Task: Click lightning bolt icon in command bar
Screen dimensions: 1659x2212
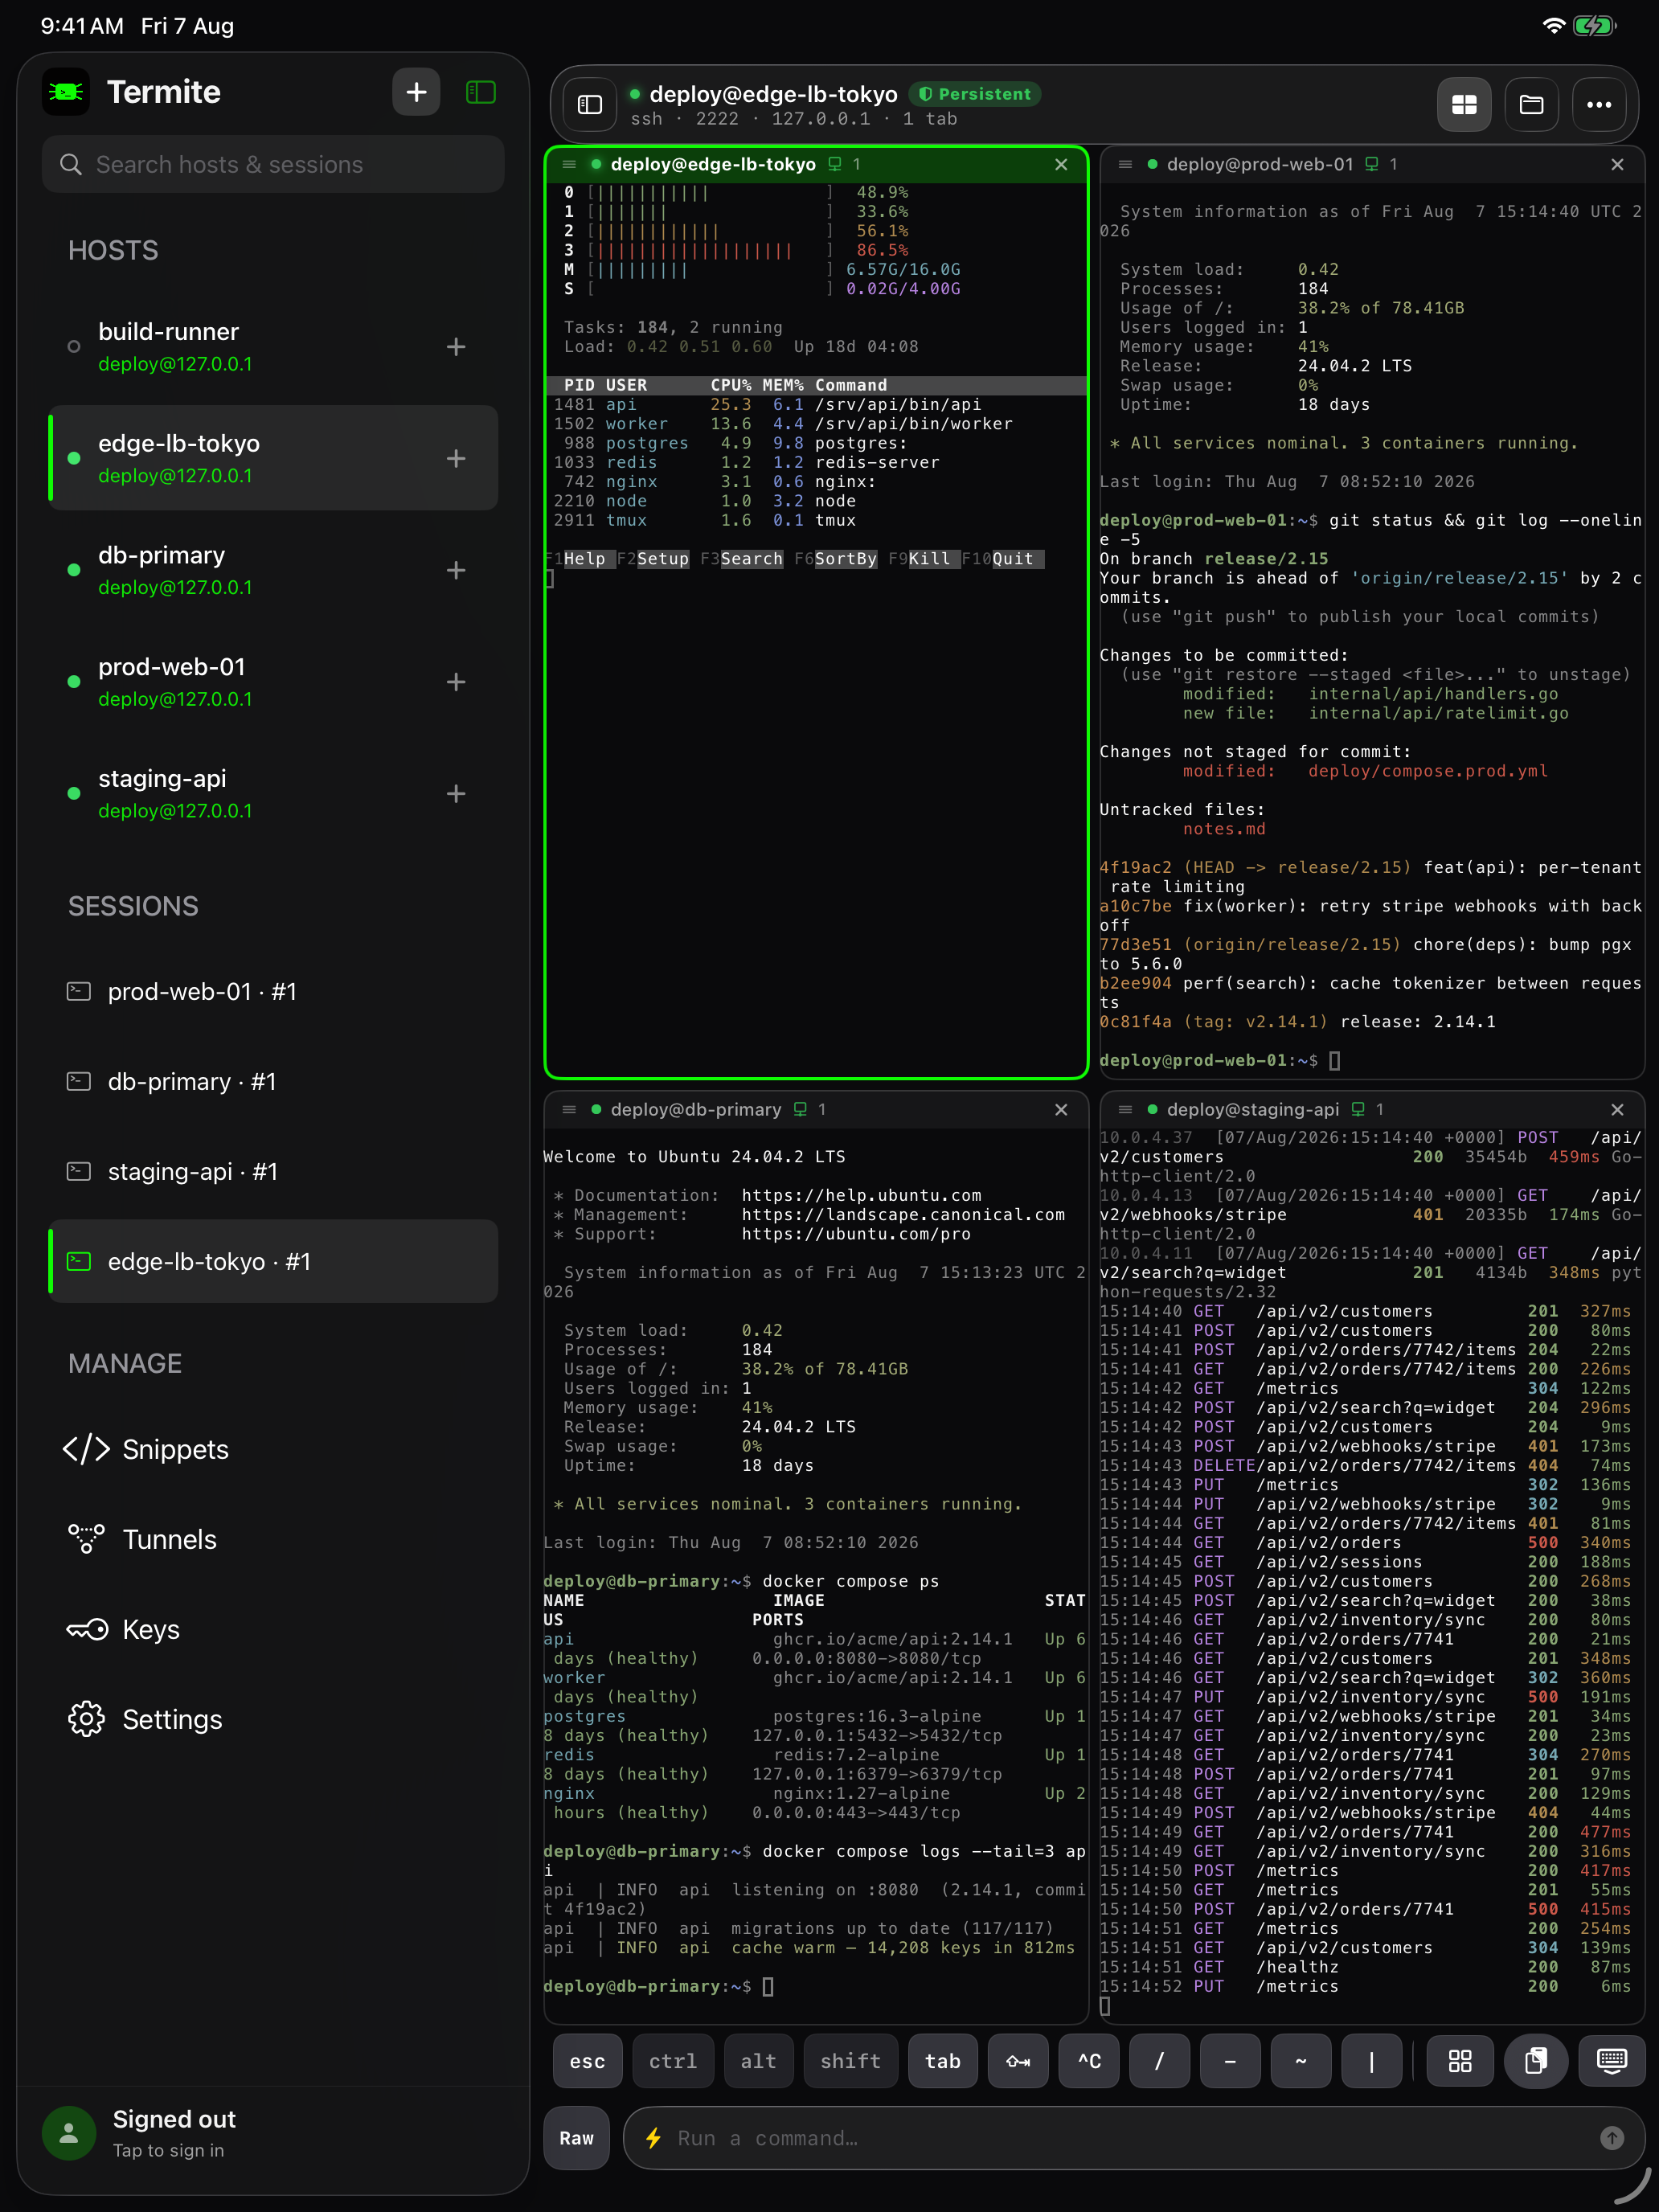Action: pos(653,2138)
